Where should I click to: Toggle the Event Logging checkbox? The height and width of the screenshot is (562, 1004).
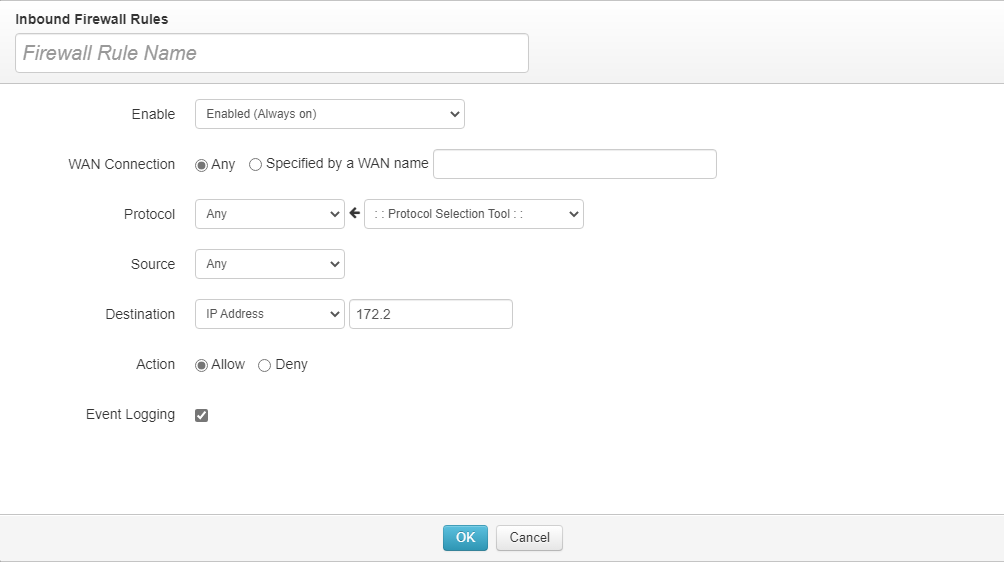(x=202, y=415)
